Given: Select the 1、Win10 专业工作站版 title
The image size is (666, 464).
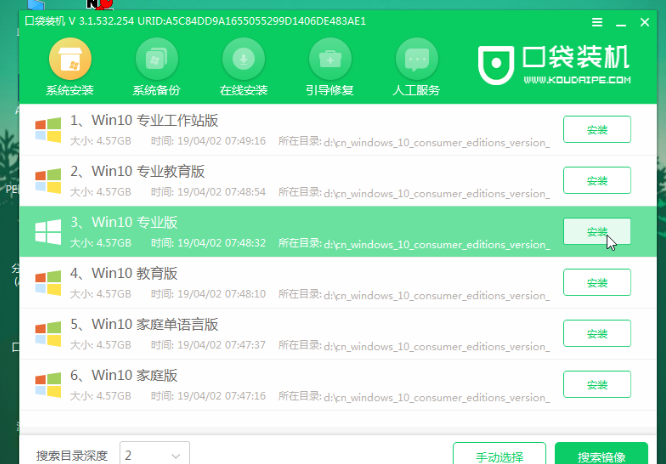Looking at the screenshot, I should [x=144, y=121].
